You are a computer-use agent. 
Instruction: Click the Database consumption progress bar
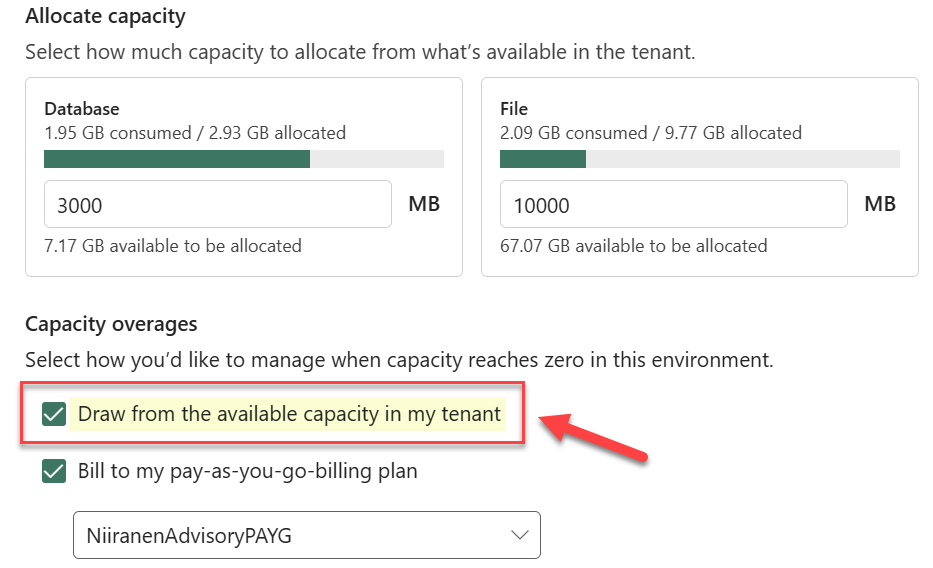(244, 159)
